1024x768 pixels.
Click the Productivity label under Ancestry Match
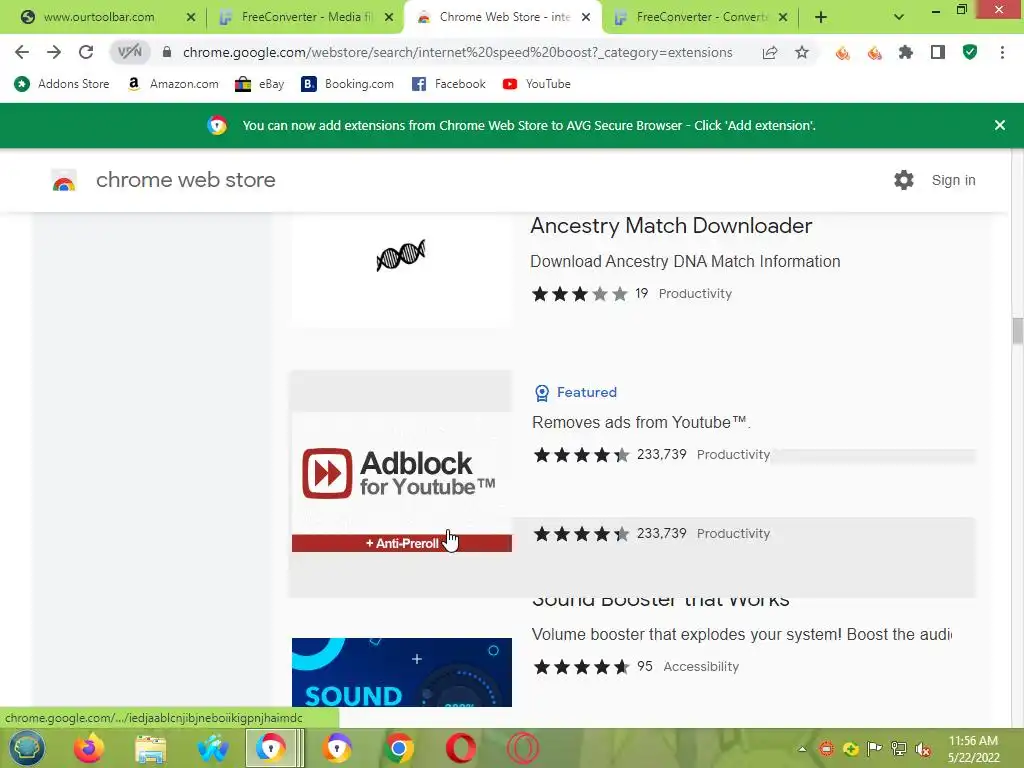(x=695, y=294)
